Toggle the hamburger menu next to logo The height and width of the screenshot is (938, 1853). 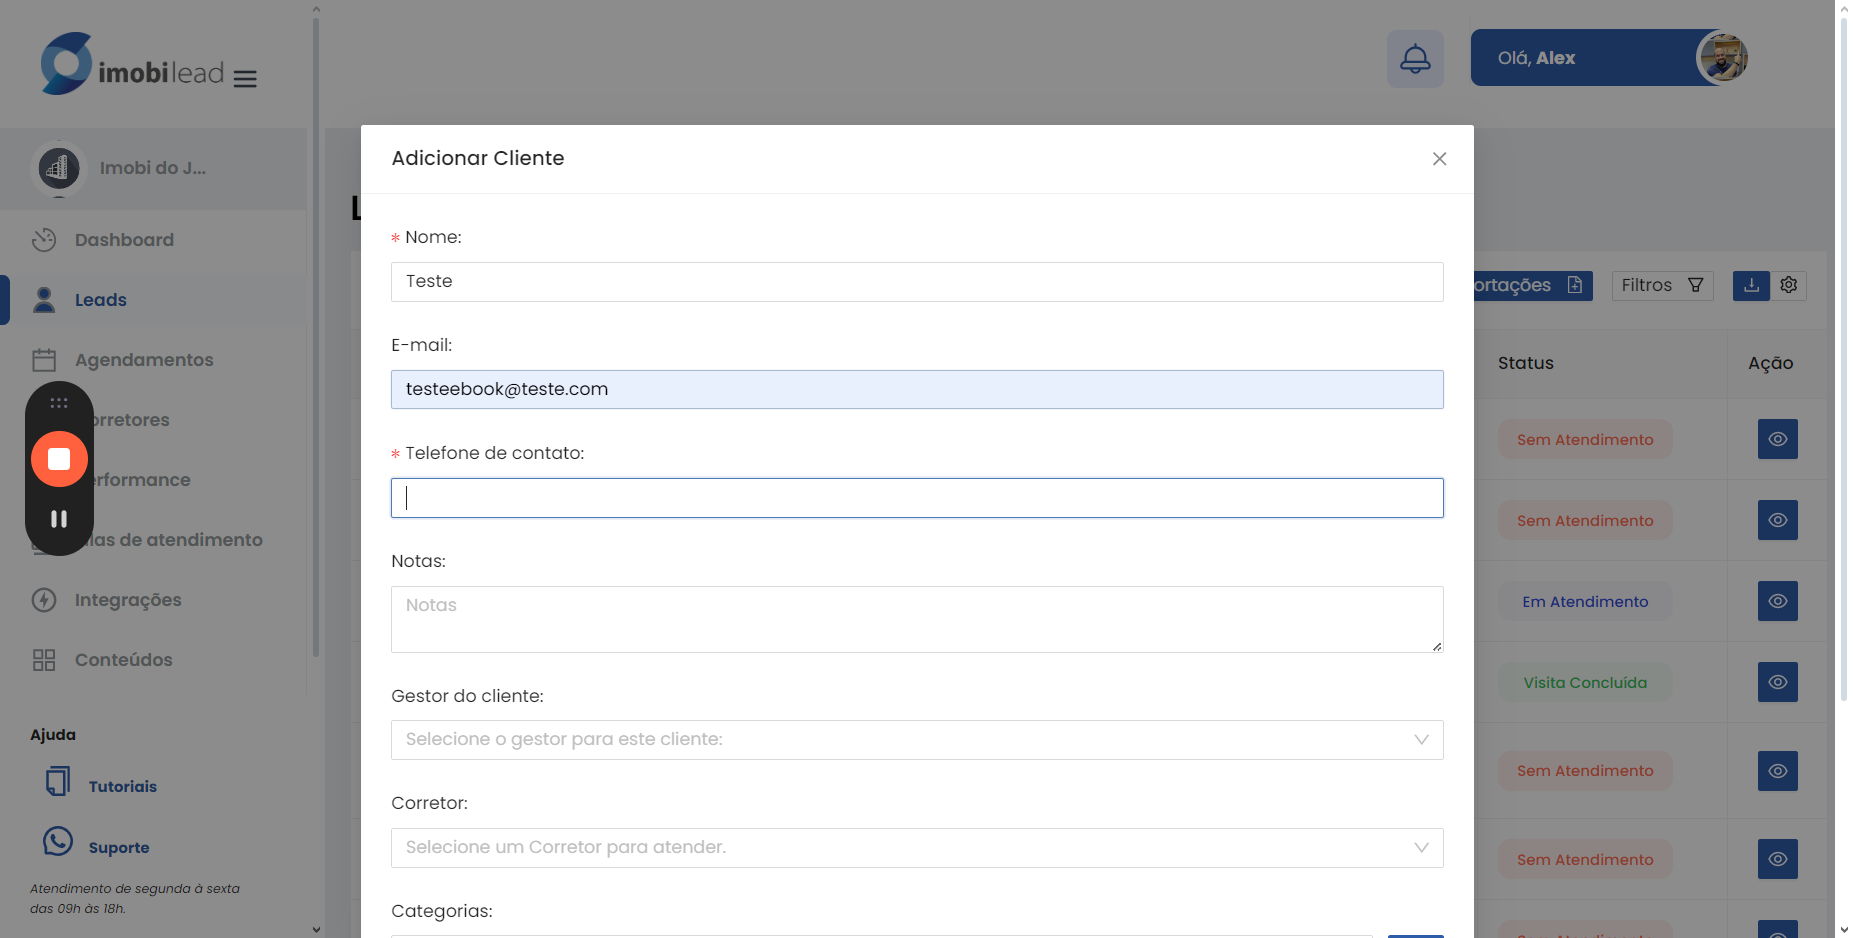pos(245,79)
